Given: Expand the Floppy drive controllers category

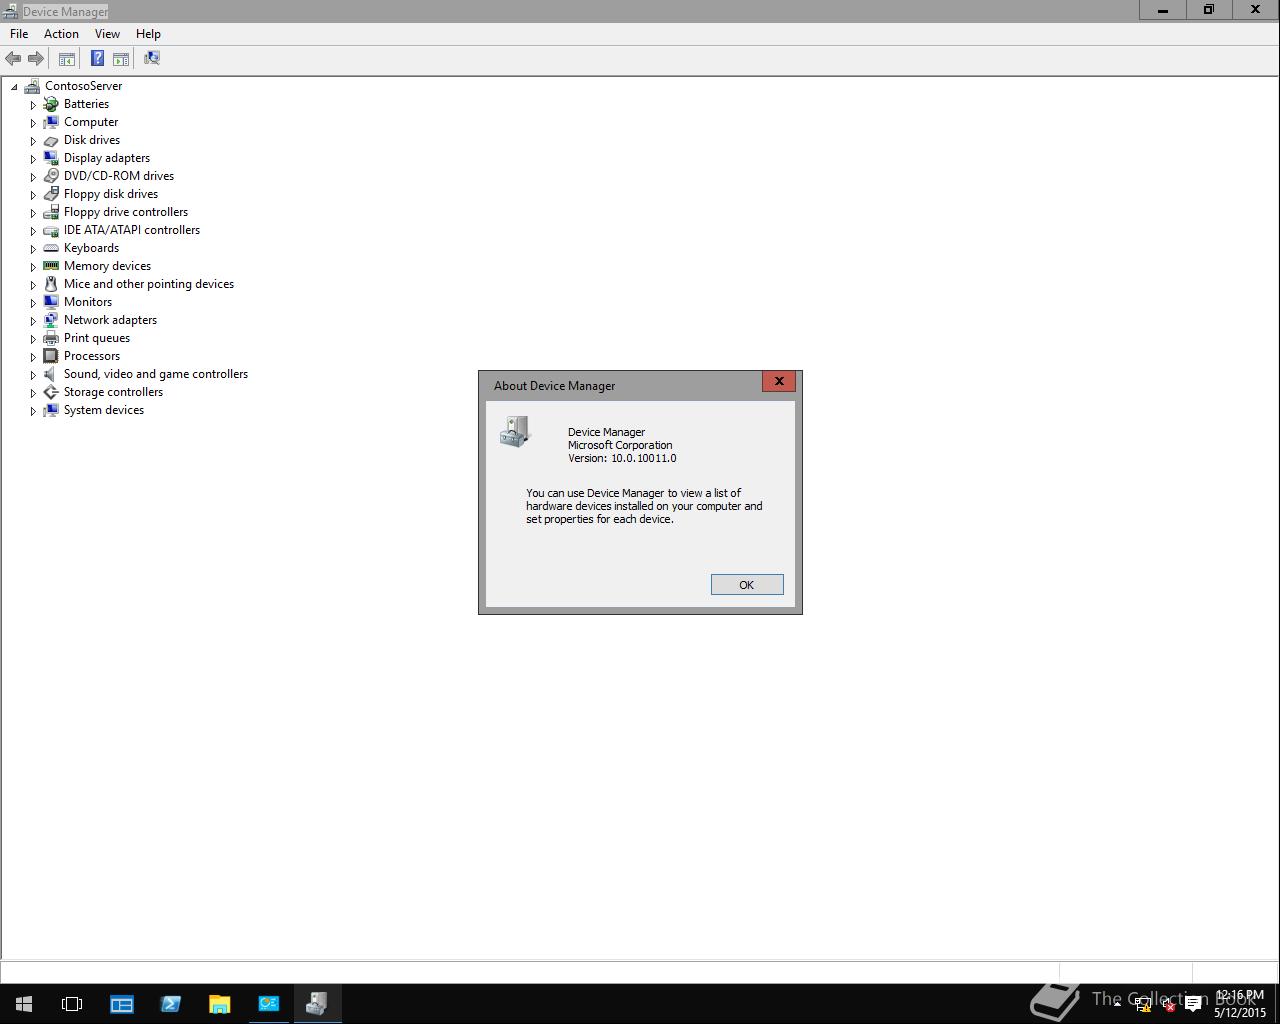Looking at the screenshot, I should click(33, 213).
